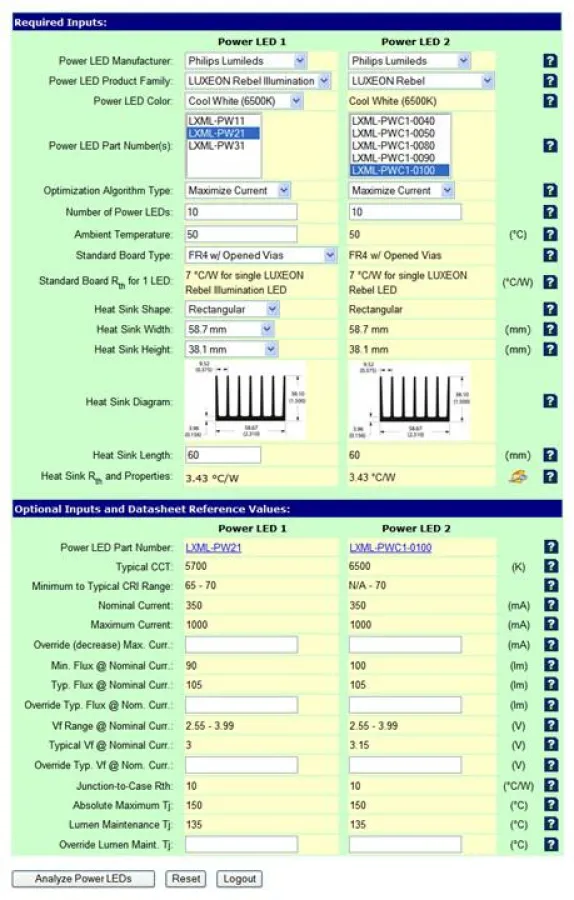Open Power LED 2 Manufacturer dropdown
Viewport: 574px width, 900px height.
tap(410, 61)
